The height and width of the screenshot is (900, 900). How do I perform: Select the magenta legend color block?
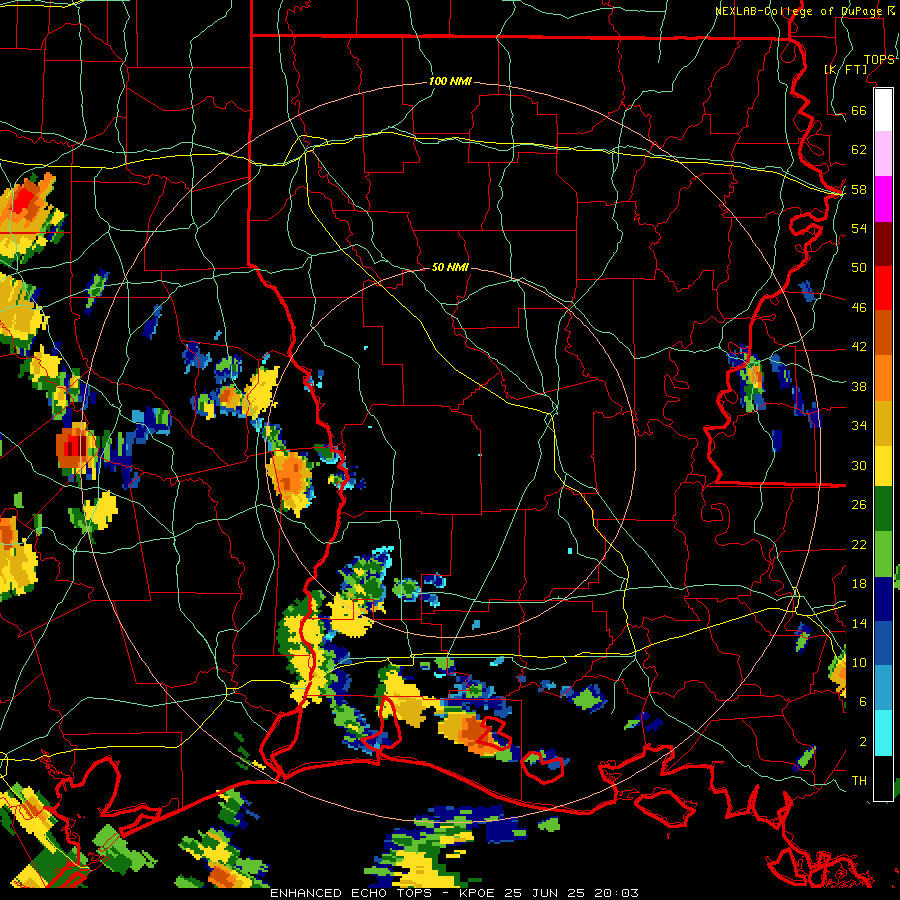[883, 199]
